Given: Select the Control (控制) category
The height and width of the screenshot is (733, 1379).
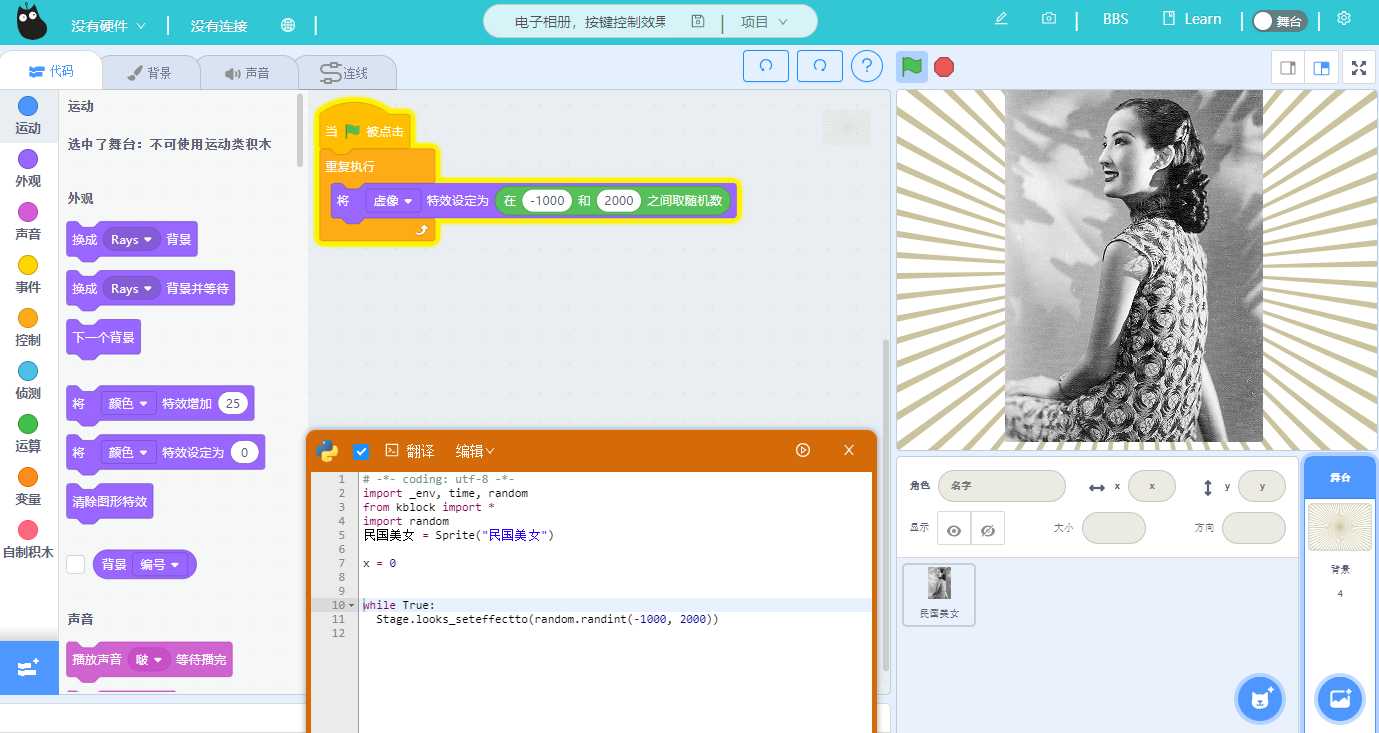Looking at the screenshot, I should [28, 327].
